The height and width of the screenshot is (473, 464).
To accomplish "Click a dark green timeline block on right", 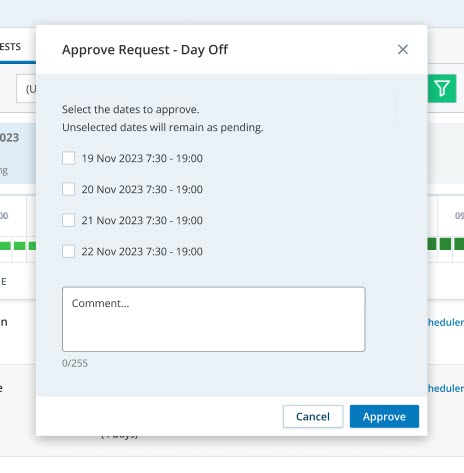I will tap(445, 244).
